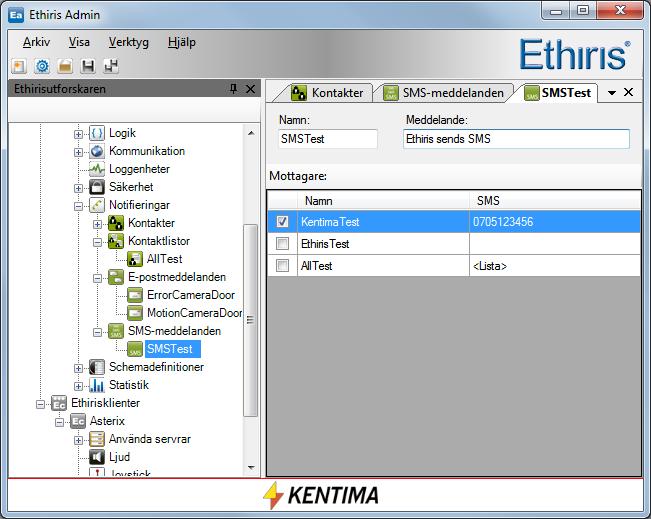Click the new configuration toolbar icon

(x=19, y=66)
